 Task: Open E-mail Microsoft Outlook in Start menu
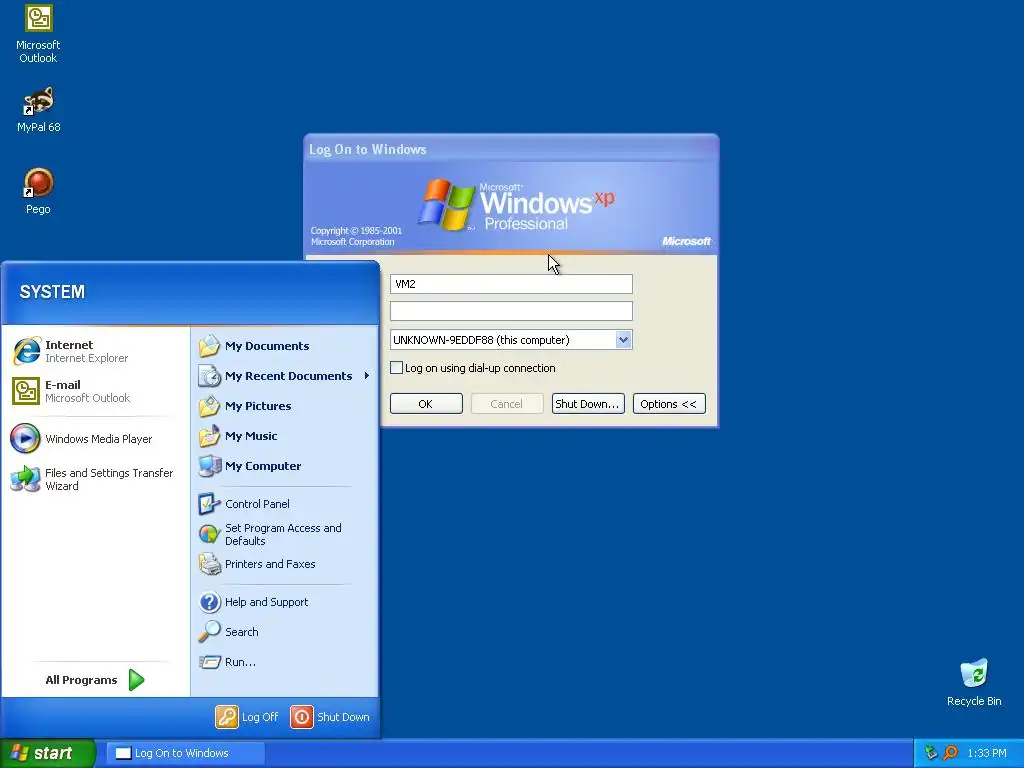click(x=98, y=391)
